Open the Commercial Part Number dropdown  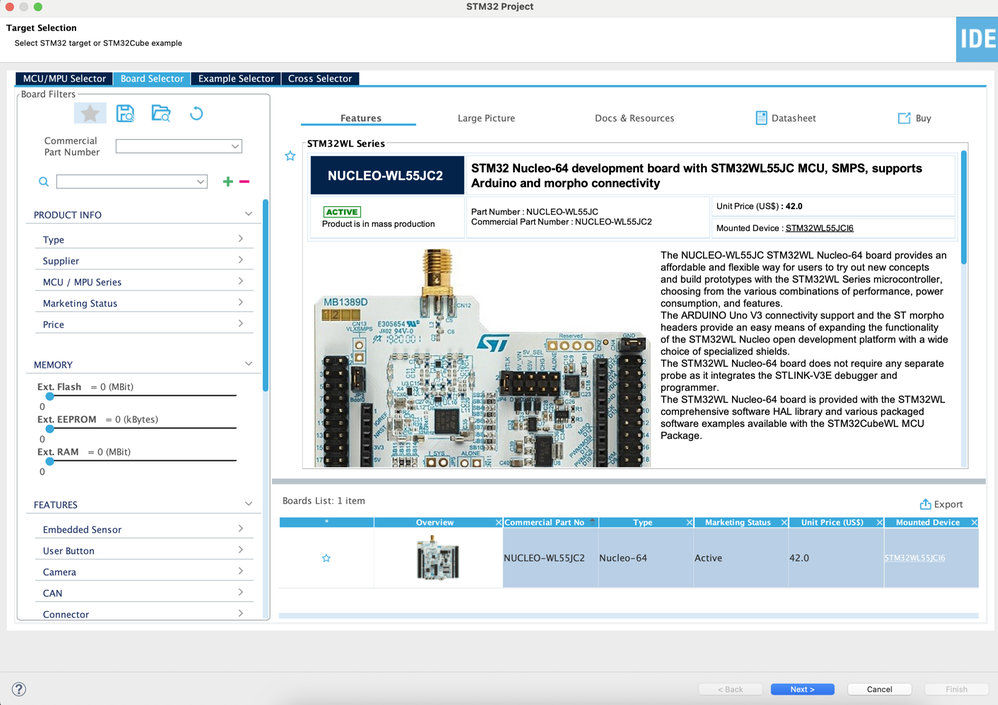point(235,146)
